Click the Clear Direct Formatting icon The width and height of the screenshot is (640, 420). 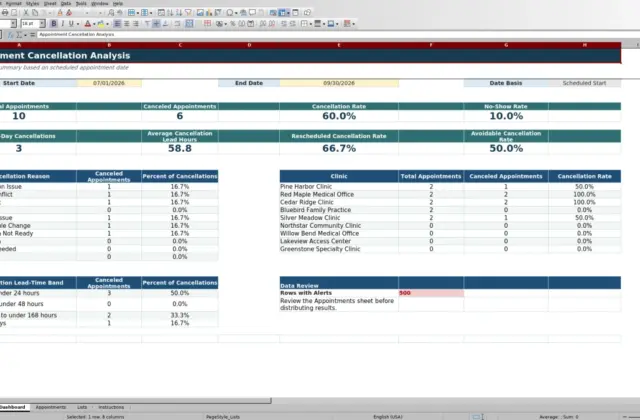[69, 13]
